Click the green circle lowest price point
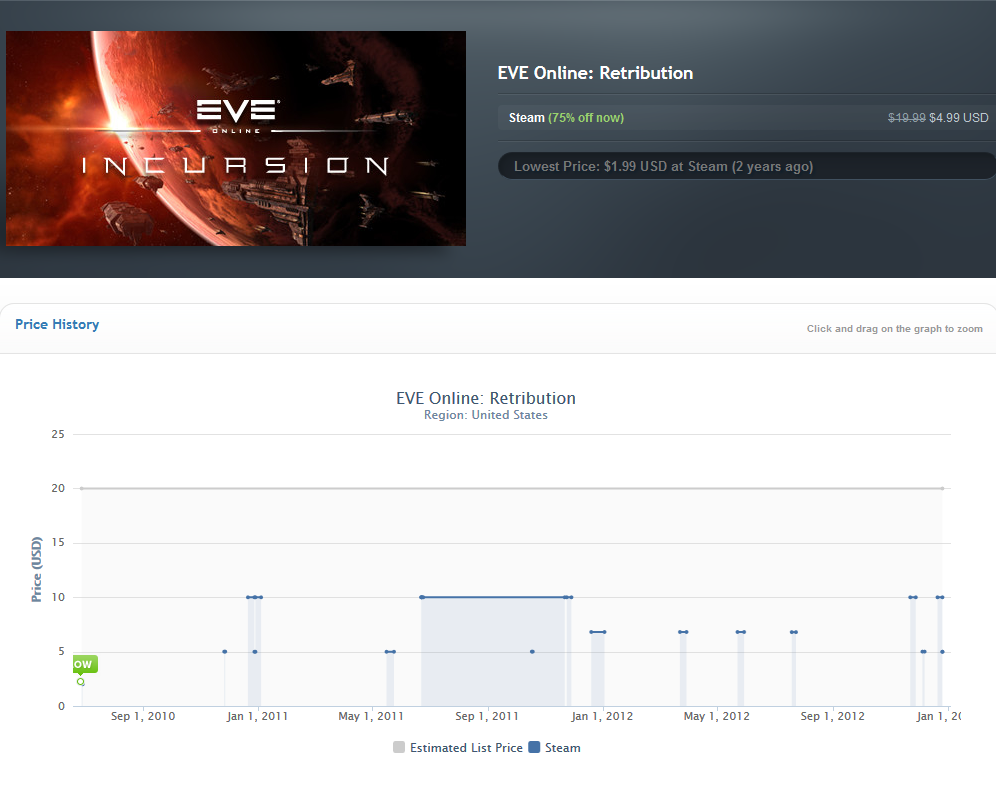 (x=81, y=682)
